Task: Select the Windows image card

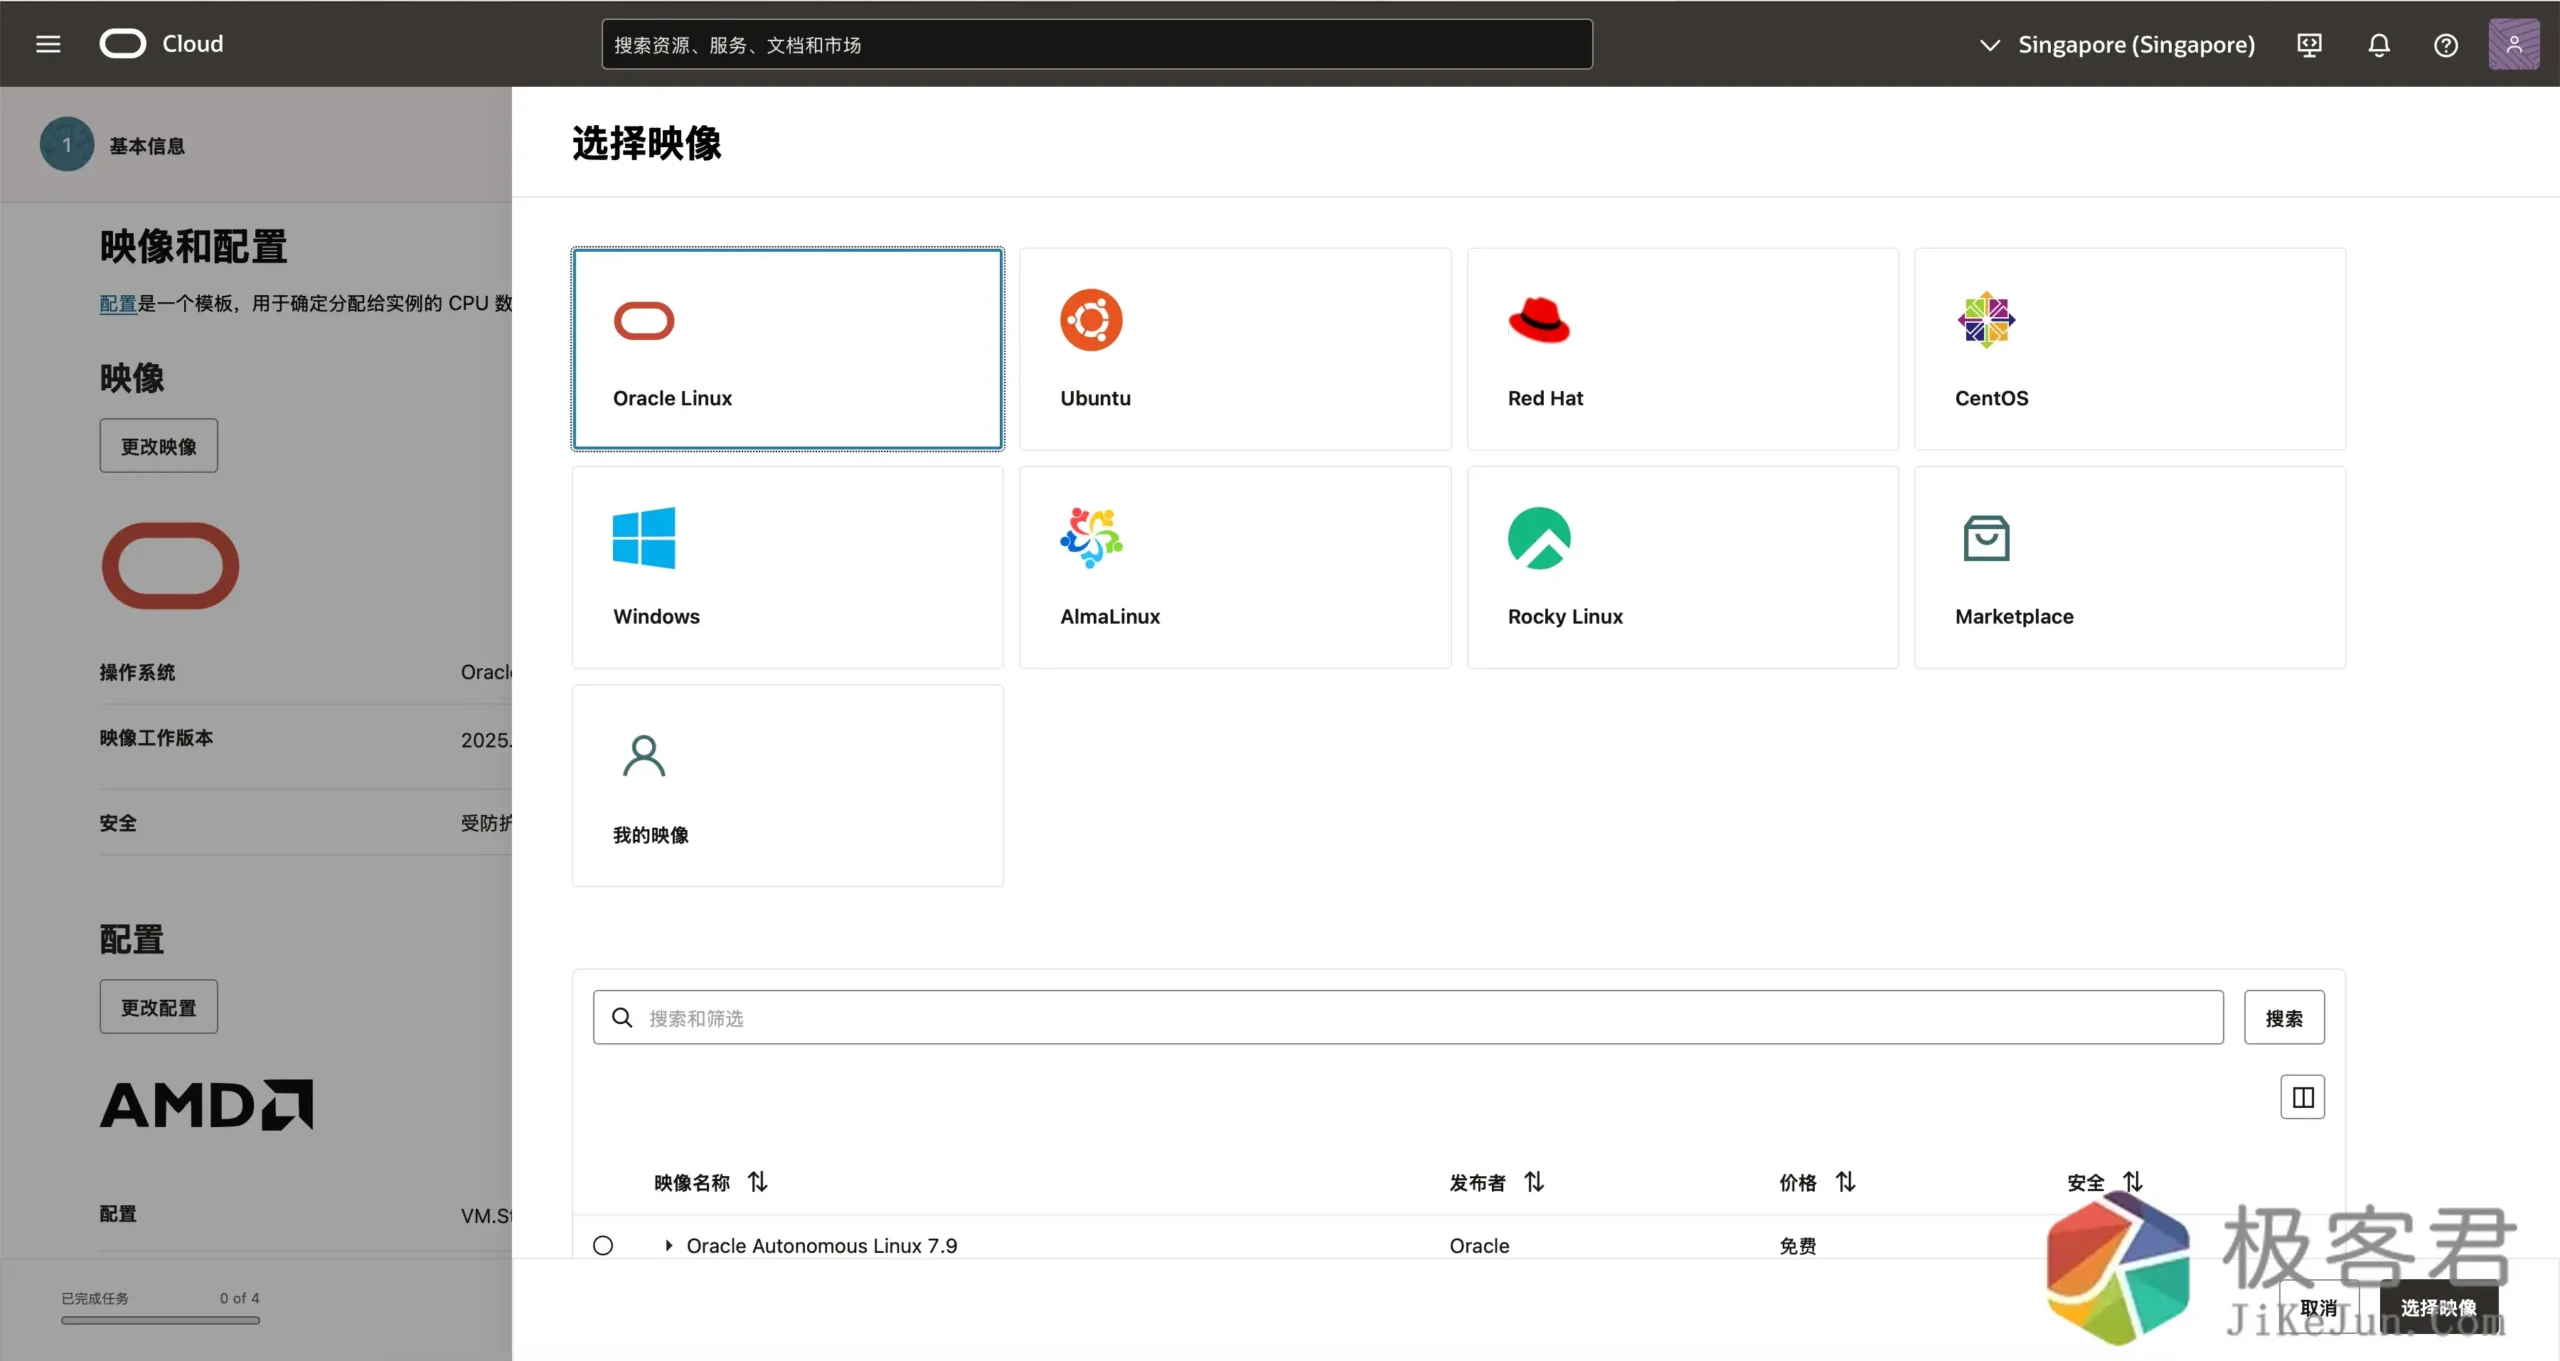Action: [788, 567]
